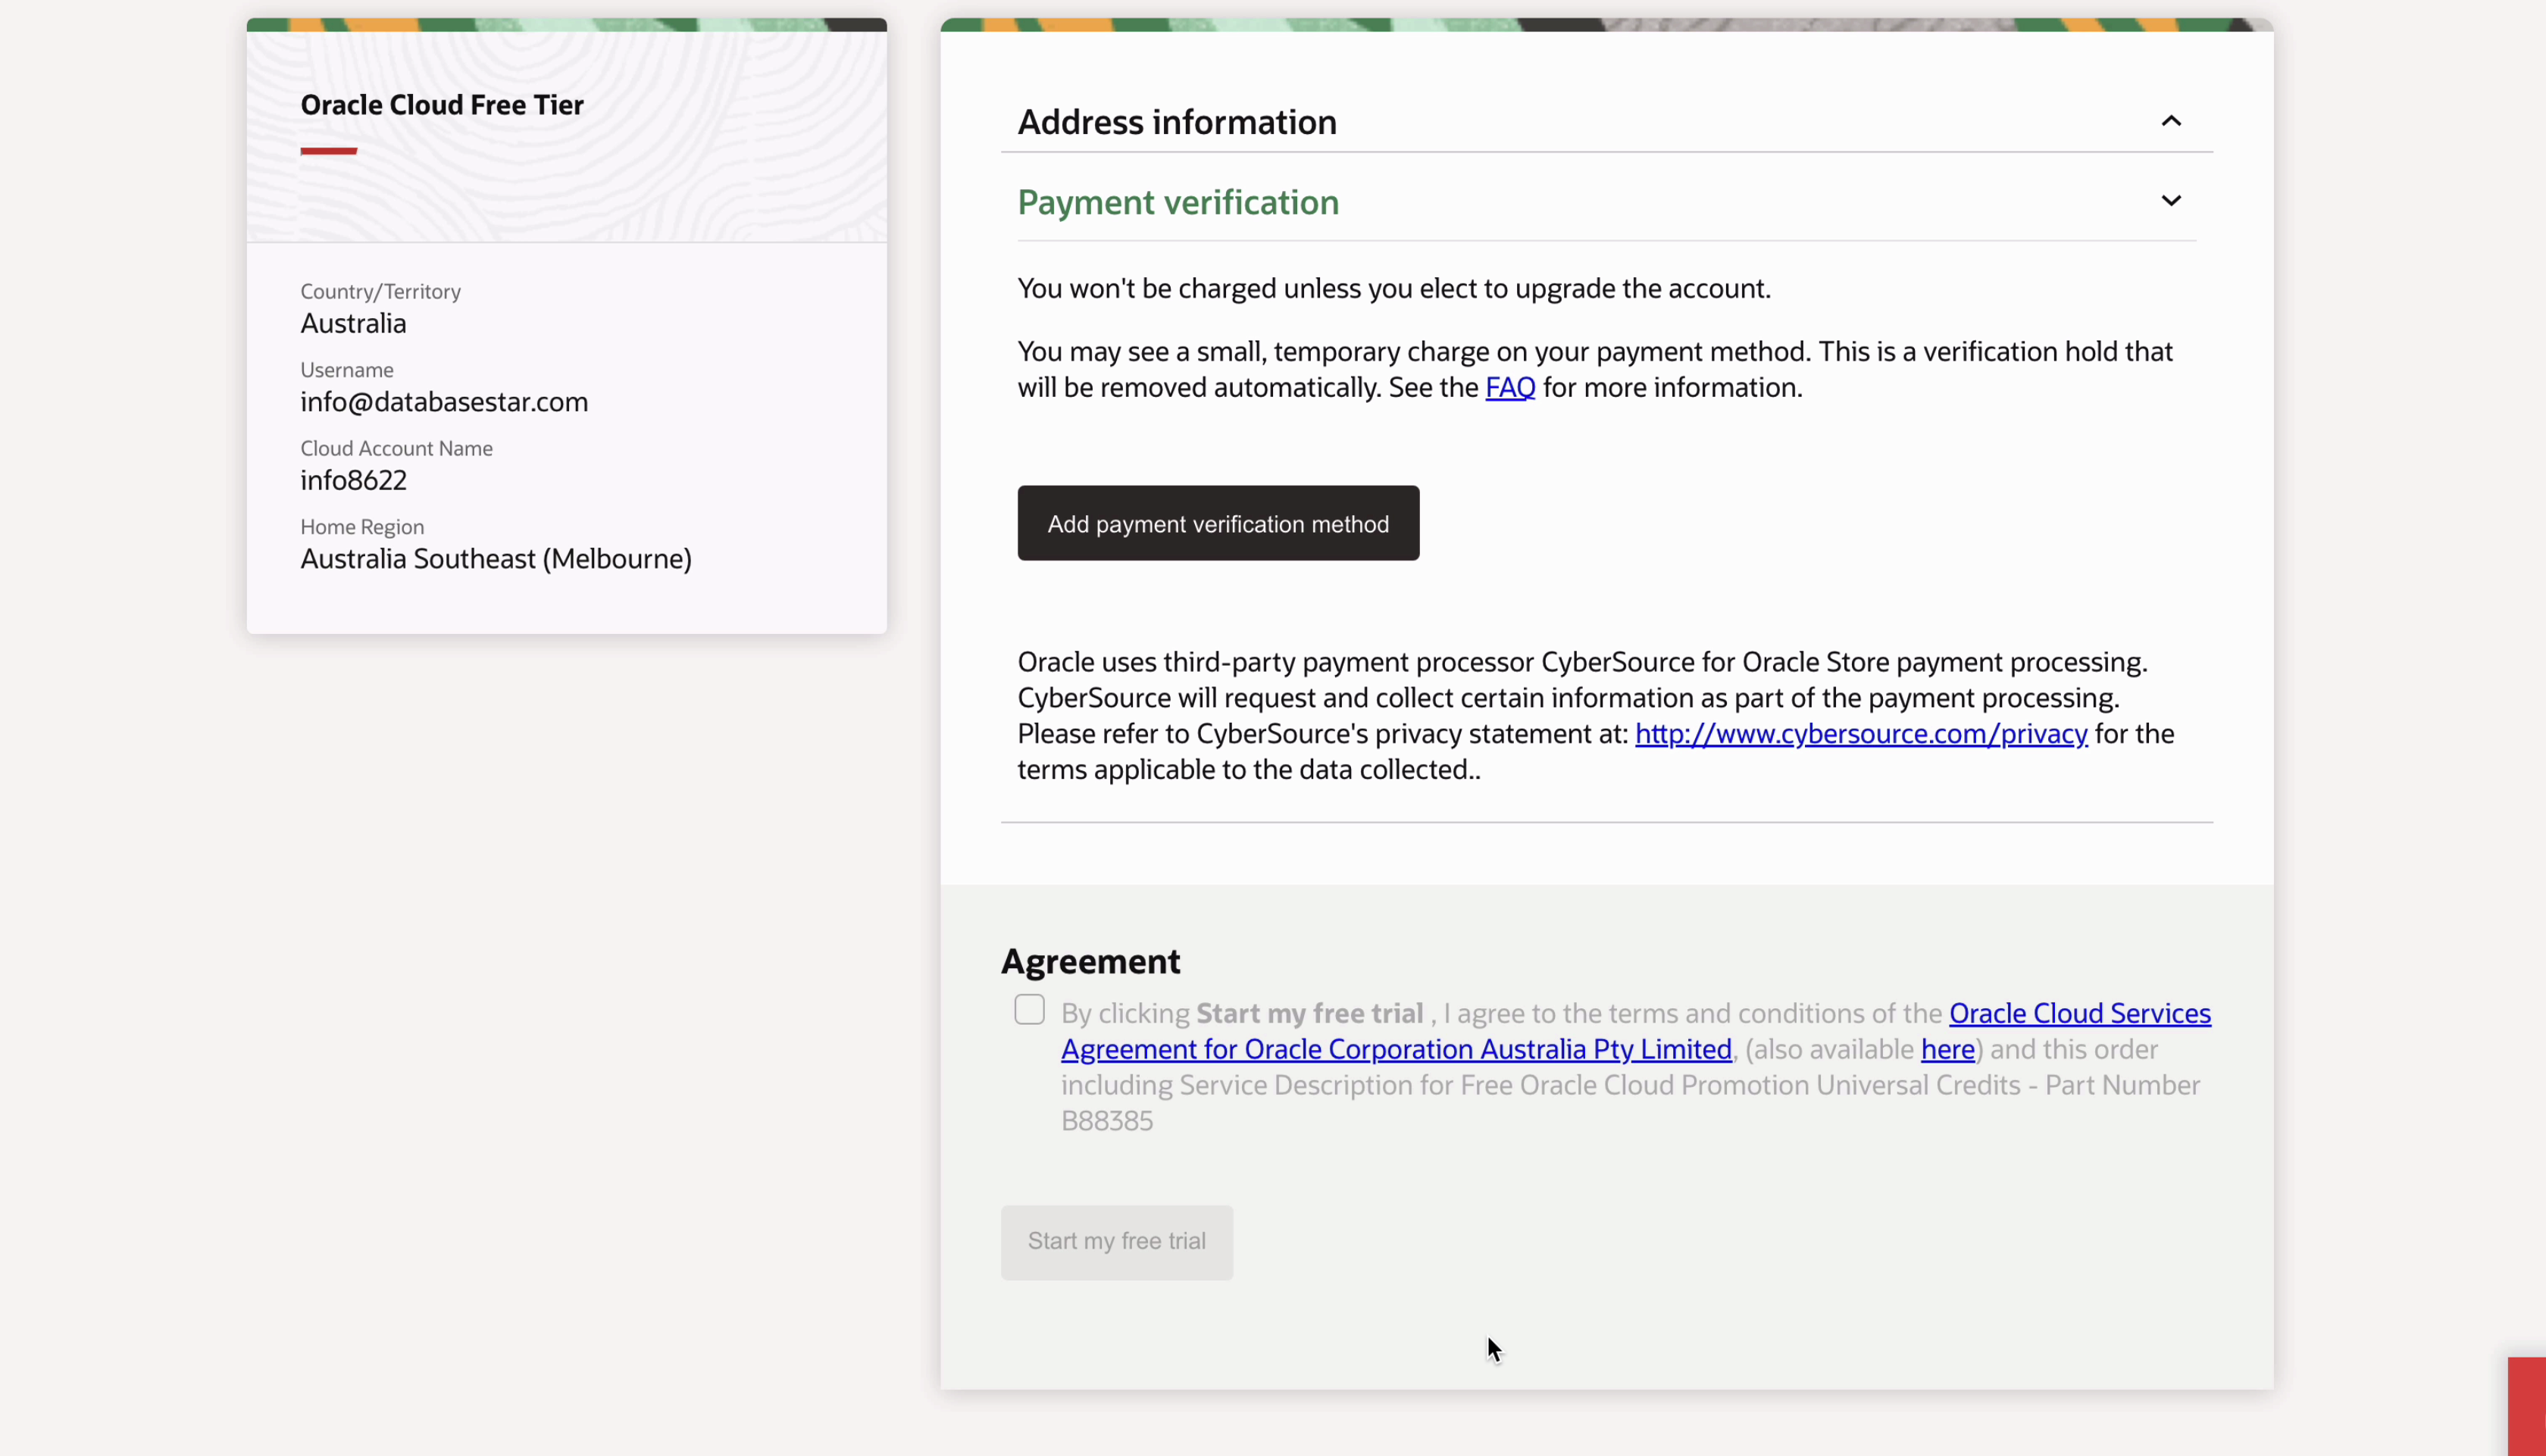Screen dimensions: 2546x1456
Task: Click the red widget at bottom-right corner
Action: point(2526,1405)
